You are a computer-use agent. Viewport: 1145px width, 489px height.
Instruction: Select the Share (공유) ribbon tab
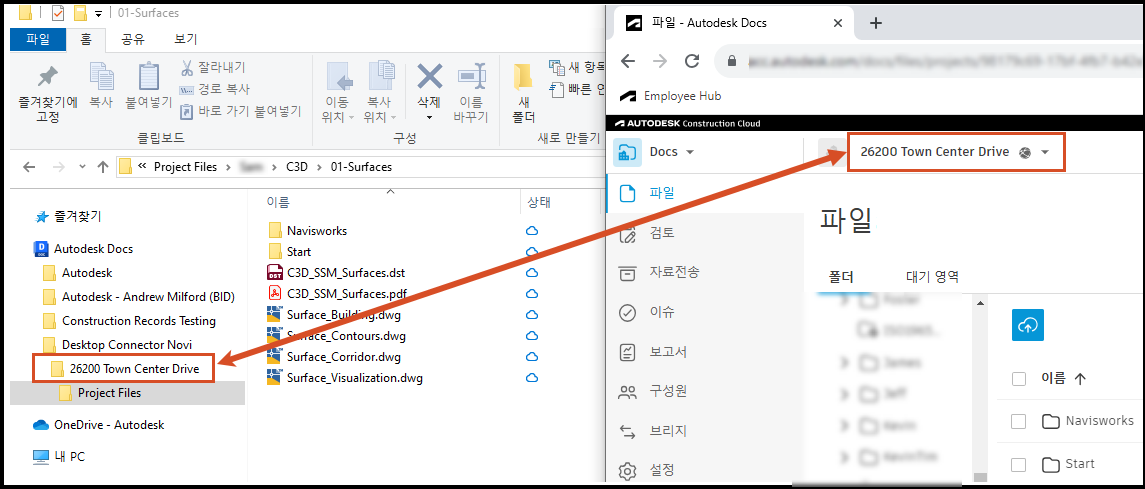[x=132, y=39]
